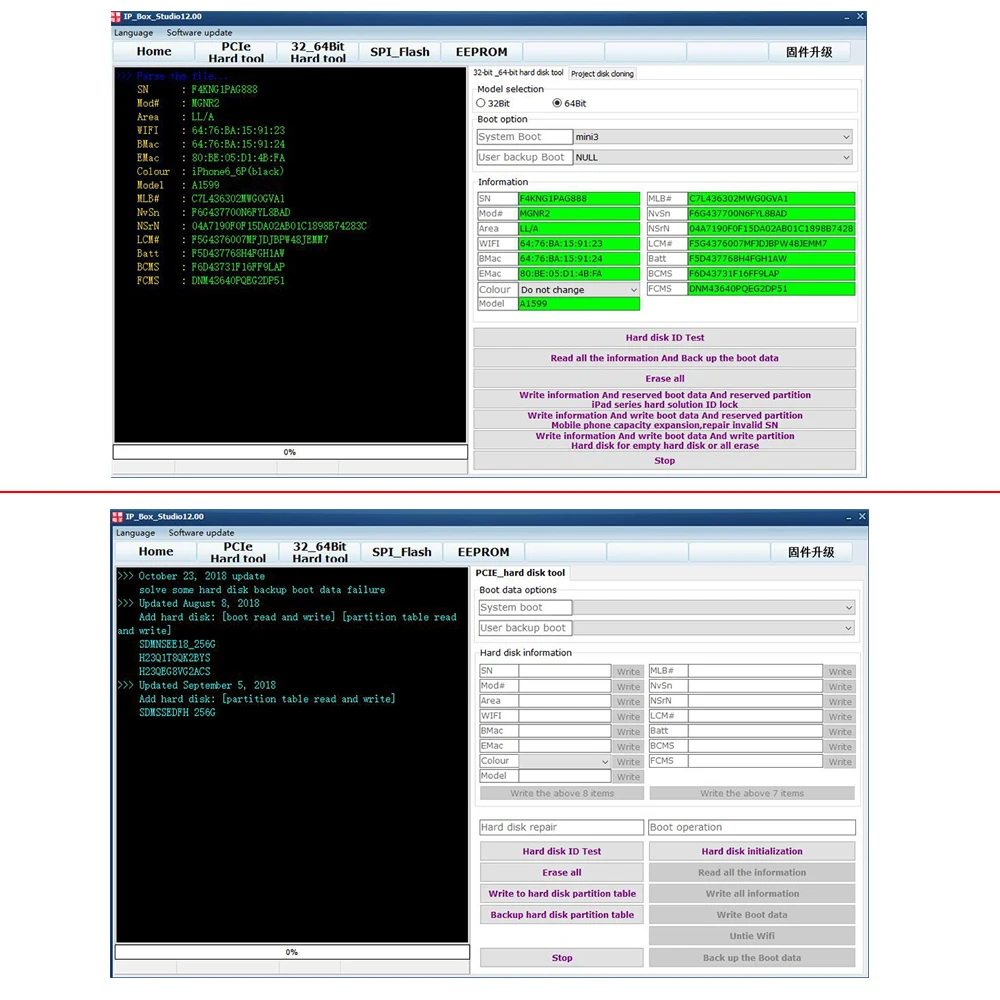Click Hard disk initialization button
Screen dimensions: 1000x1000
pyautogui.click(x=752, y=851)
